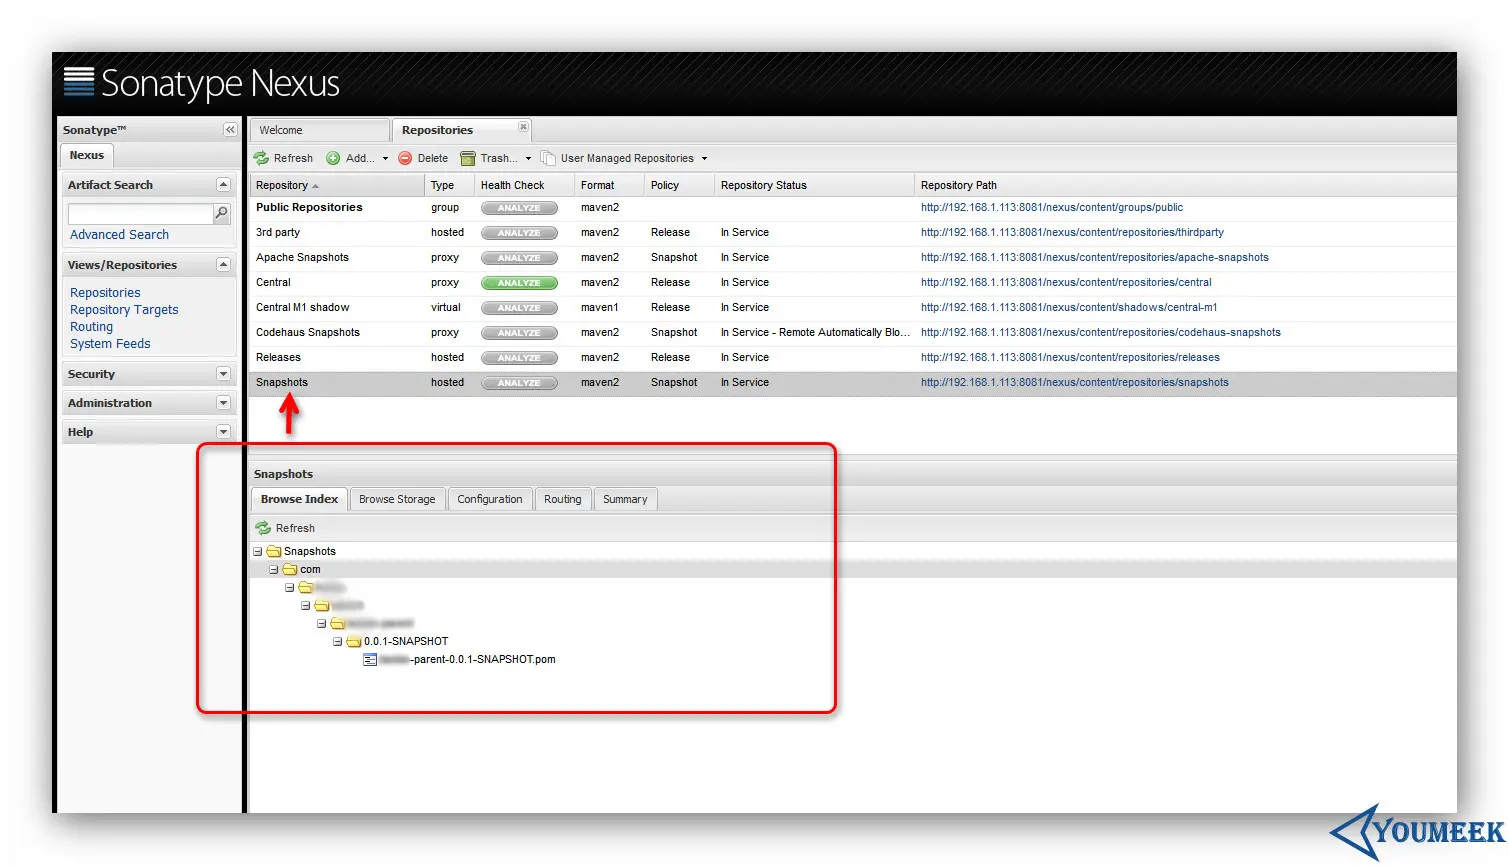Click the green Add icon

coord(333,158)
